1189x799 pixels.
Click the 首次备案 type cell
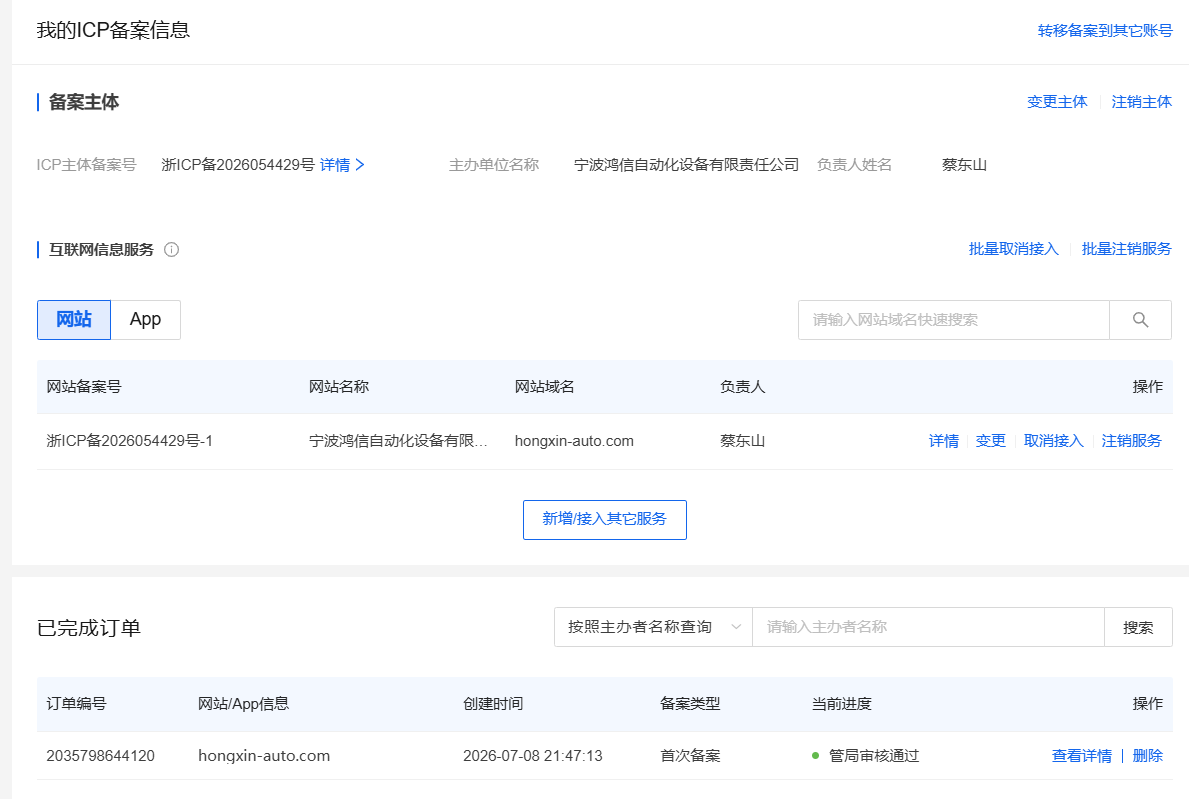(690, 756)
